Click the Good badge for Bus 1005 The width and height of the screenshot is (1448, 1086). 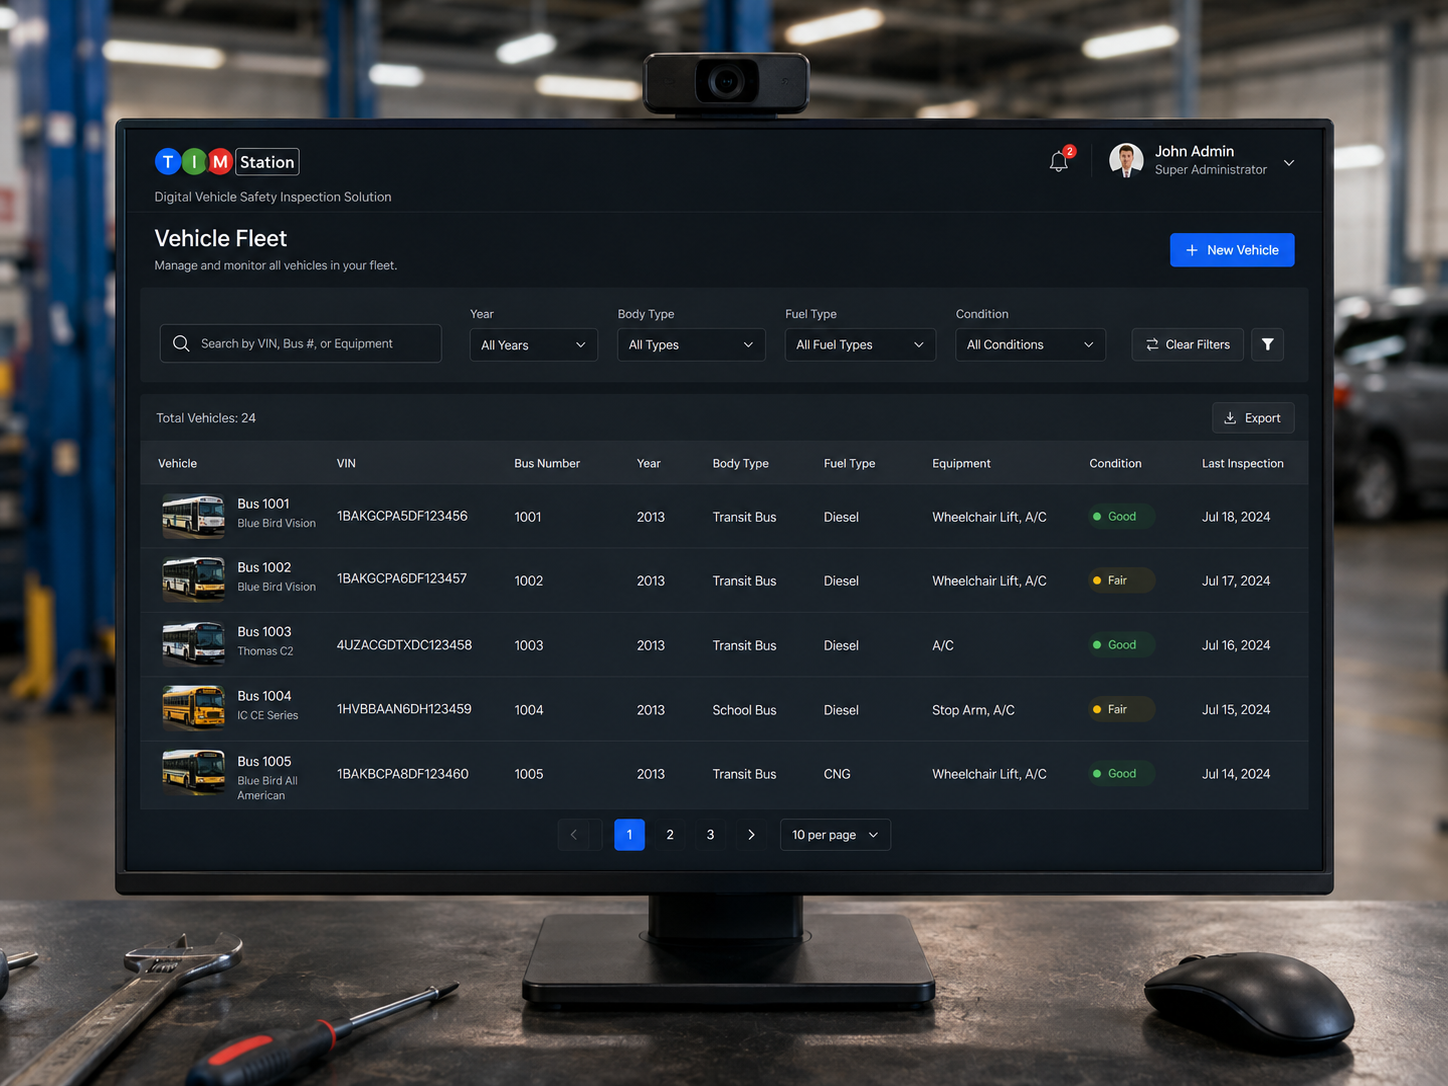1122,773
